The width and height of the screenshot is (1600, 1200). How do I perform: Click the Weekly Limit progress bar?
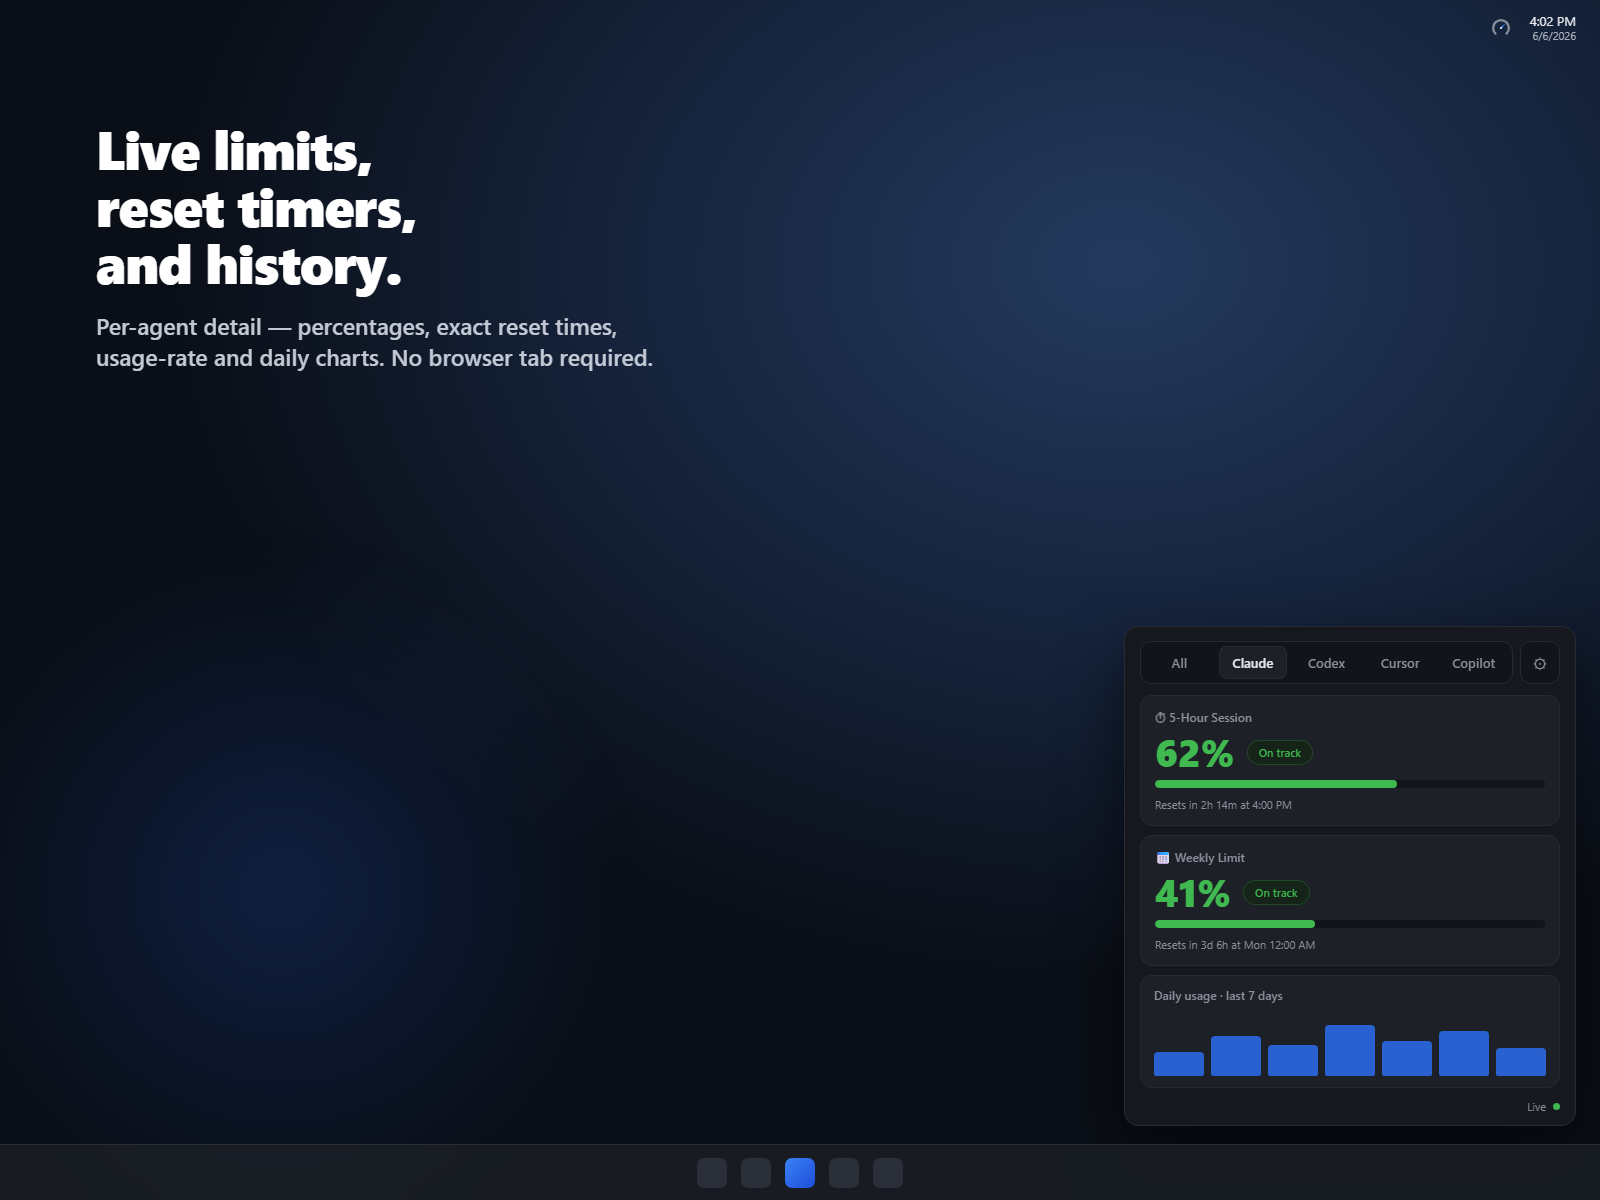click(1350, 924)
